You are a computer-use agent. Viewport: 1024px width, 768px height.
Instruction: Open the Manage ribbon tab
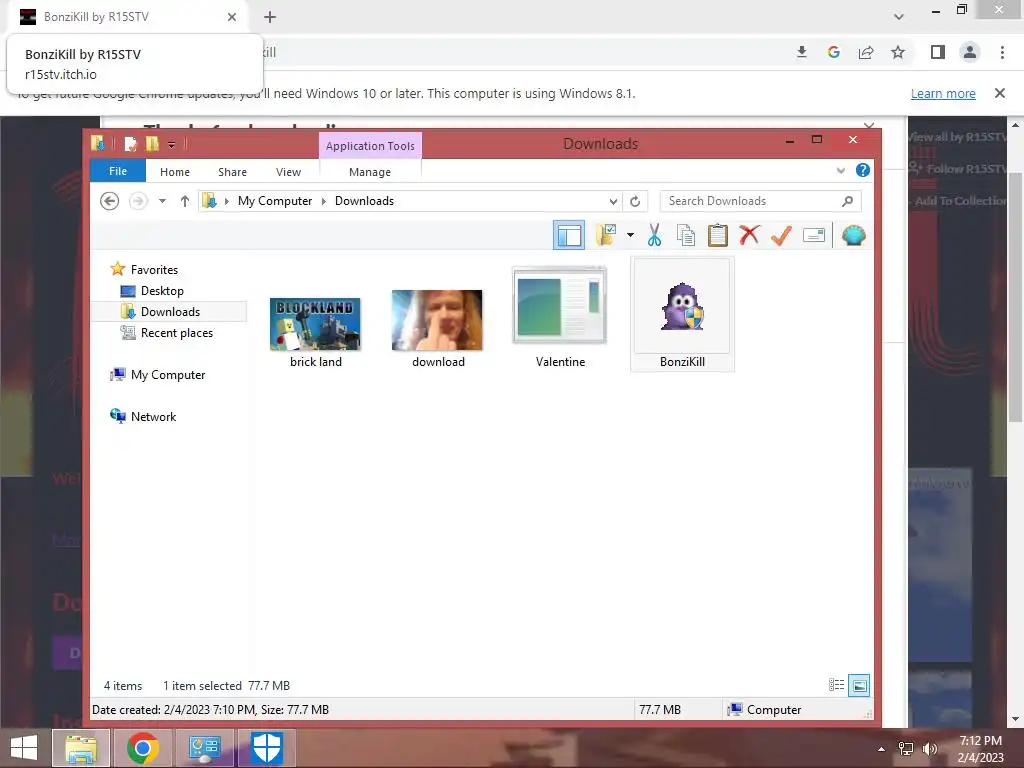(x=370, y=172)
